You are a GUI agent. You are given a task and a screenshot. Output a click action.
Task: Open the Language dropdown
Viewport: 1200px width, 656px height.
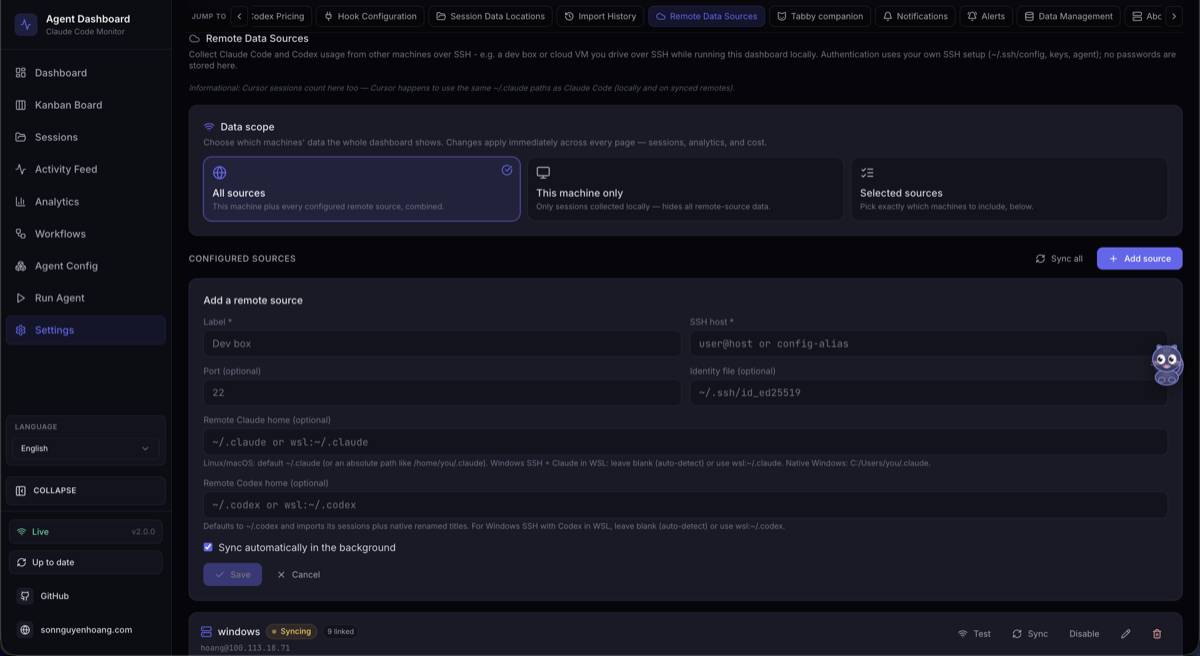85,449
